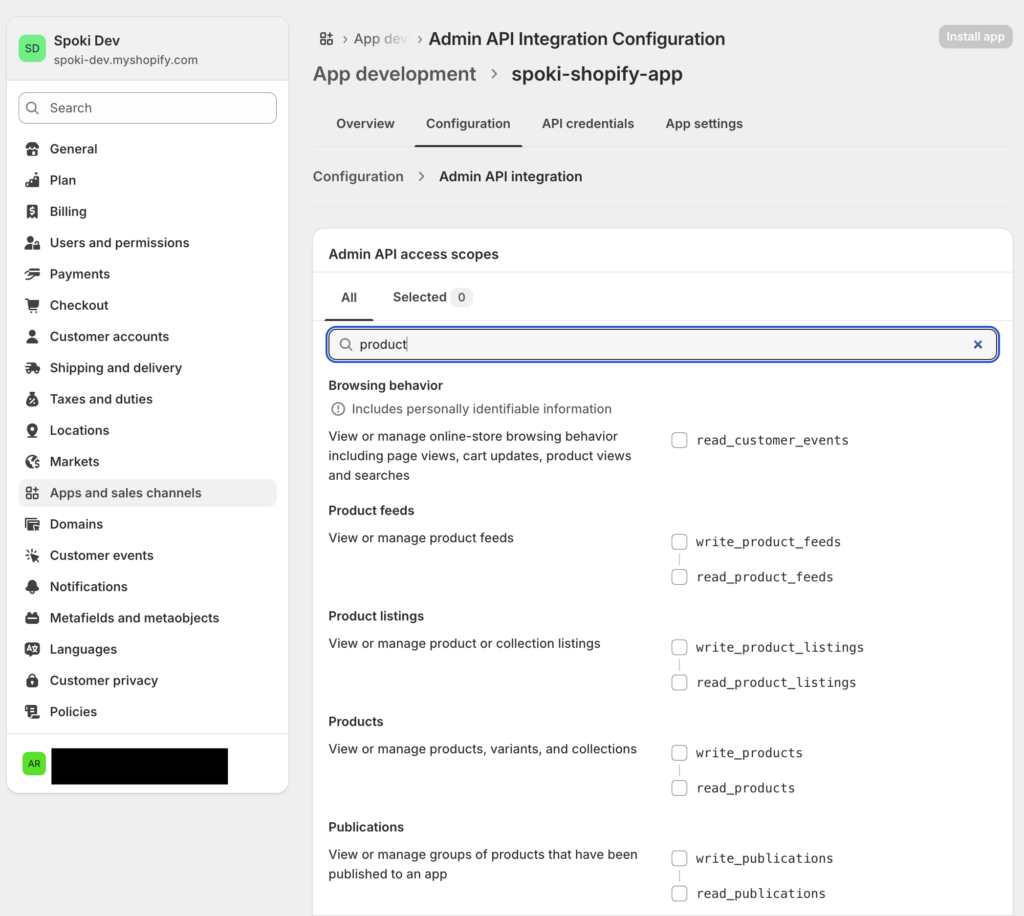Open the Spoki Dev store switcher
Viewport: 1024px width, 916px height.
point(147,50)
